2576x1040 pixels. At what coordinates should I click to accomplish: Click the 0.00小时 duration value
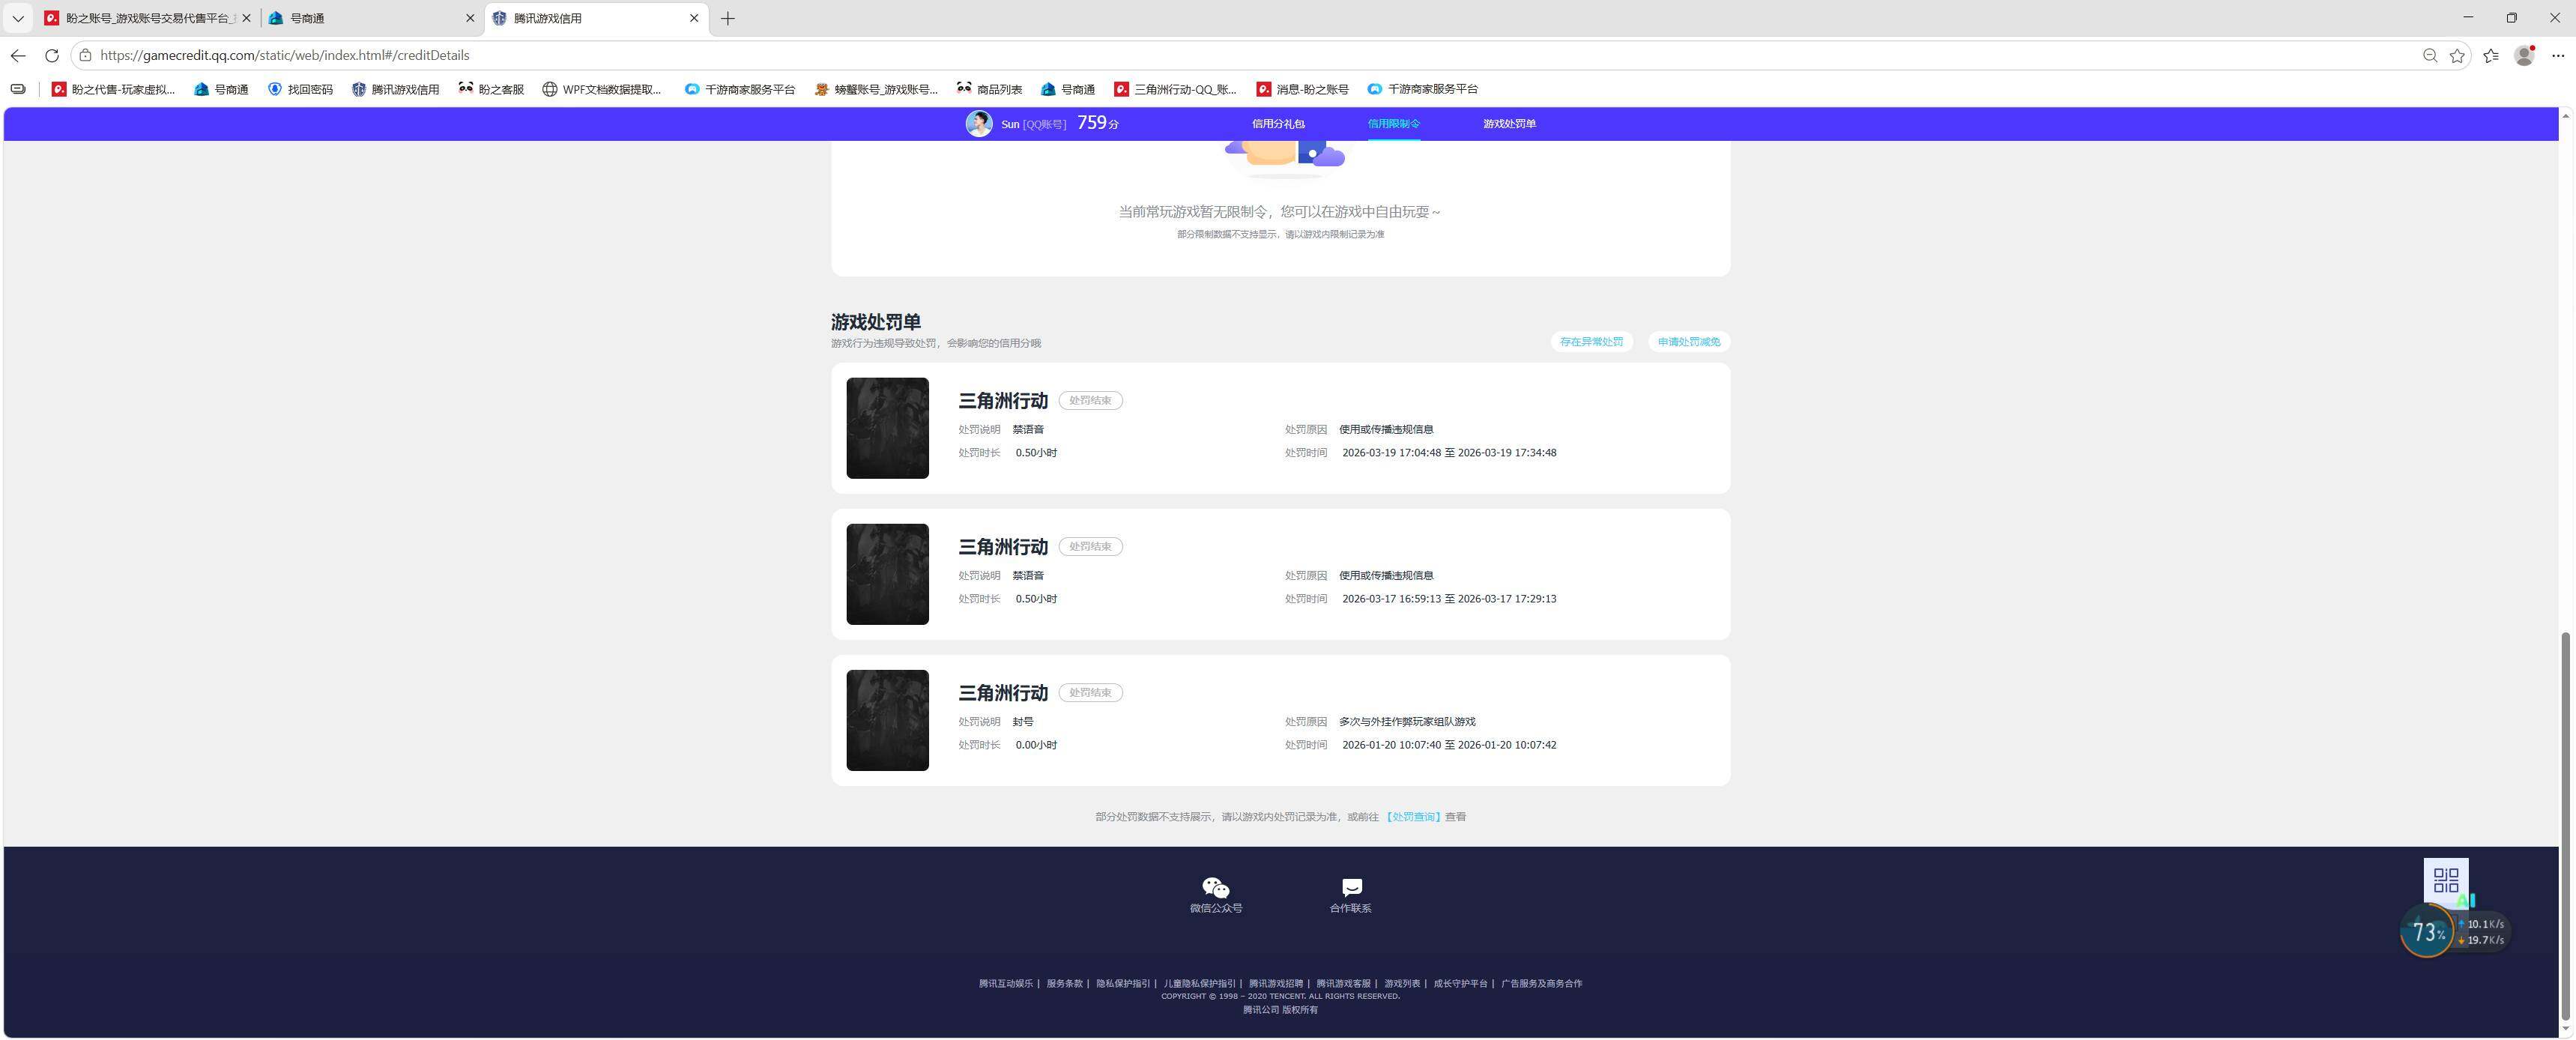tap(1036, 745)
